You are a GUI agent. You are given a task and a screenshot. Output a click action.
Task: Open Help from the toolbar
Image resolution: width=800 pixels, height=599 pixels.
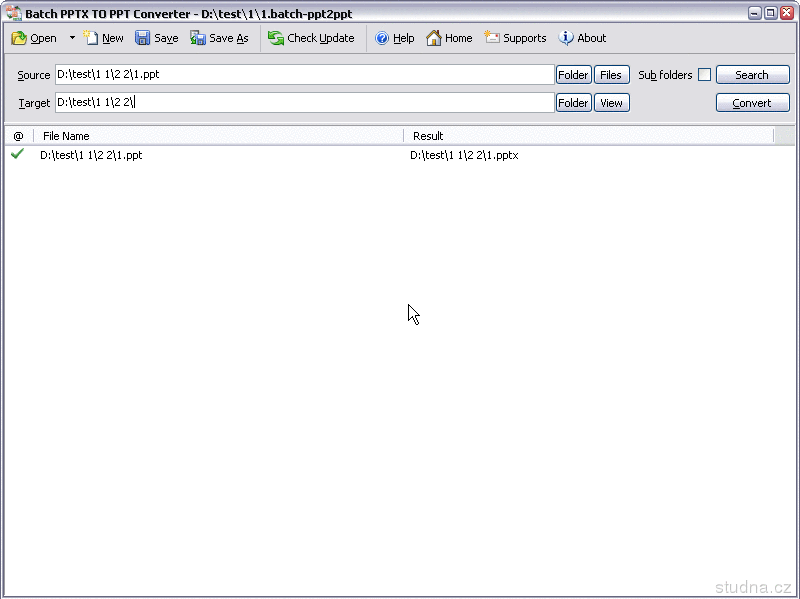point(394,38)
